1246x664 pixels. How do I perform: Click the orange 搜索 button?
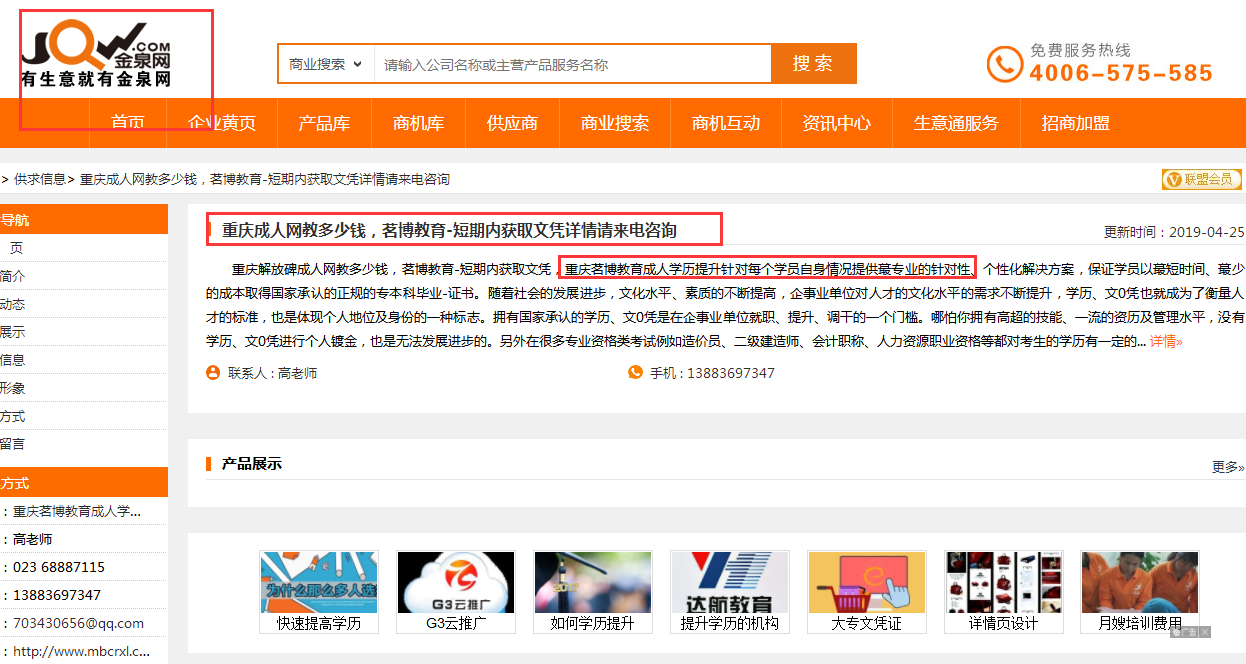click(x=813, y=63)
